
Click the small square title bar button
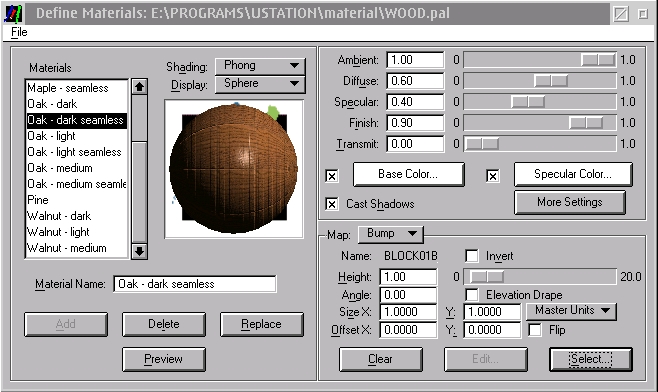[x=643, y=14]
